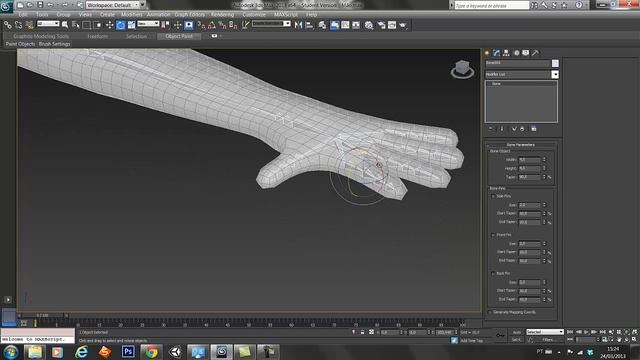This screenshot has height=360, width=640.
Task: Open Unity from the taskbar
Action: 175,351
